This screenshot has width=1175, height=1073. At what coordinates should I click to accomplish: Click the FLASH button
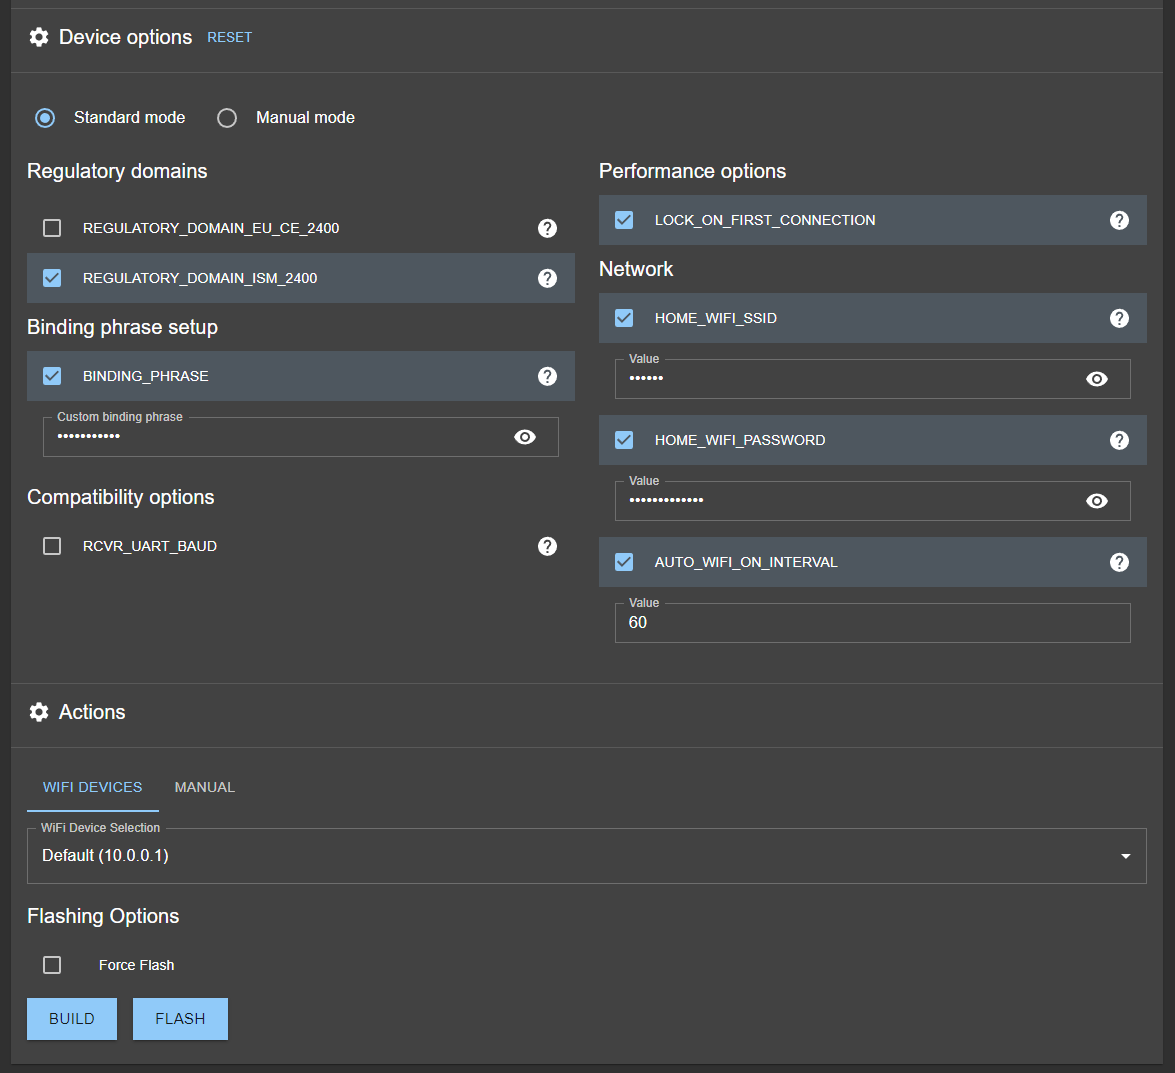(x=180, y=1019)
